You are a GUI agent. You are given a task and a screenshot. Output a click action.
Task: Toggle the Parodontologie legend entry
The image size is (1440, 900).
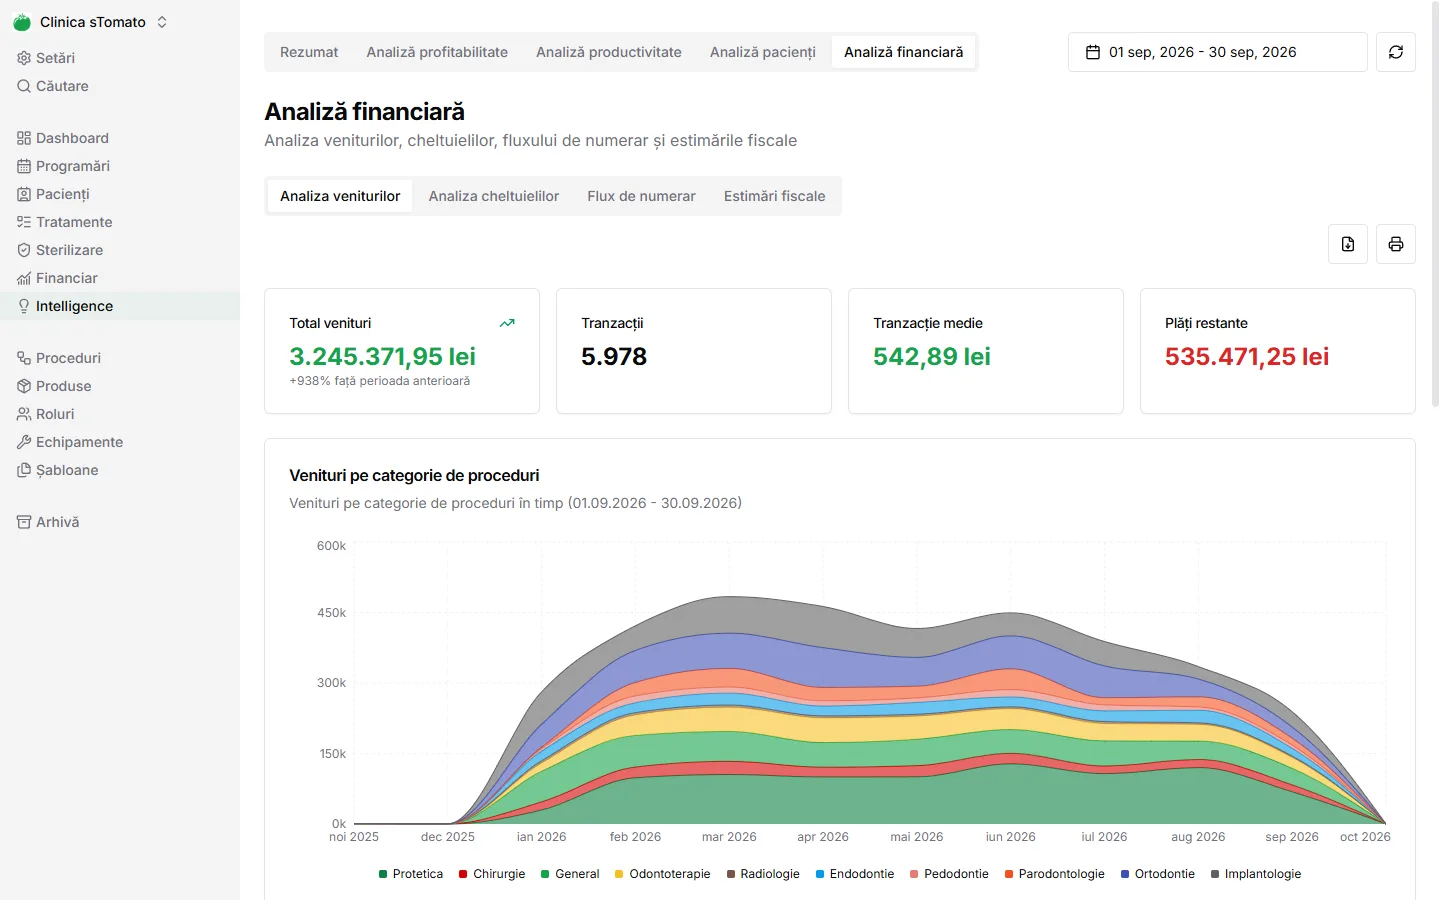1055,874
